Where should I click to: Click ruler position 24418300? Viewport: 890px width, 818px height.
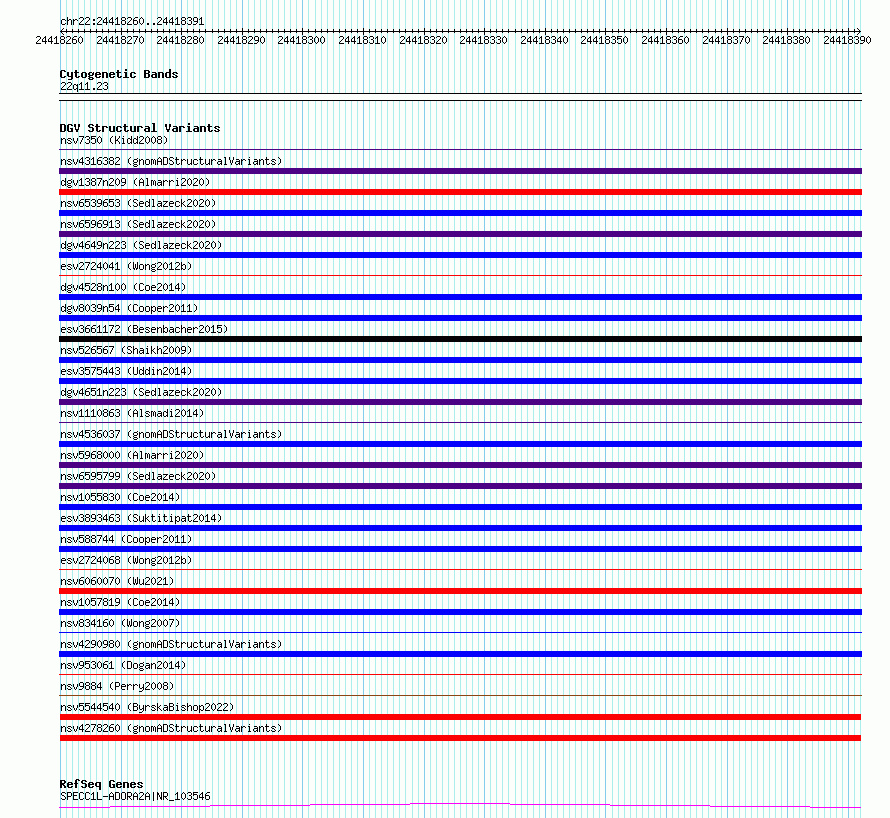pos(301,40)
